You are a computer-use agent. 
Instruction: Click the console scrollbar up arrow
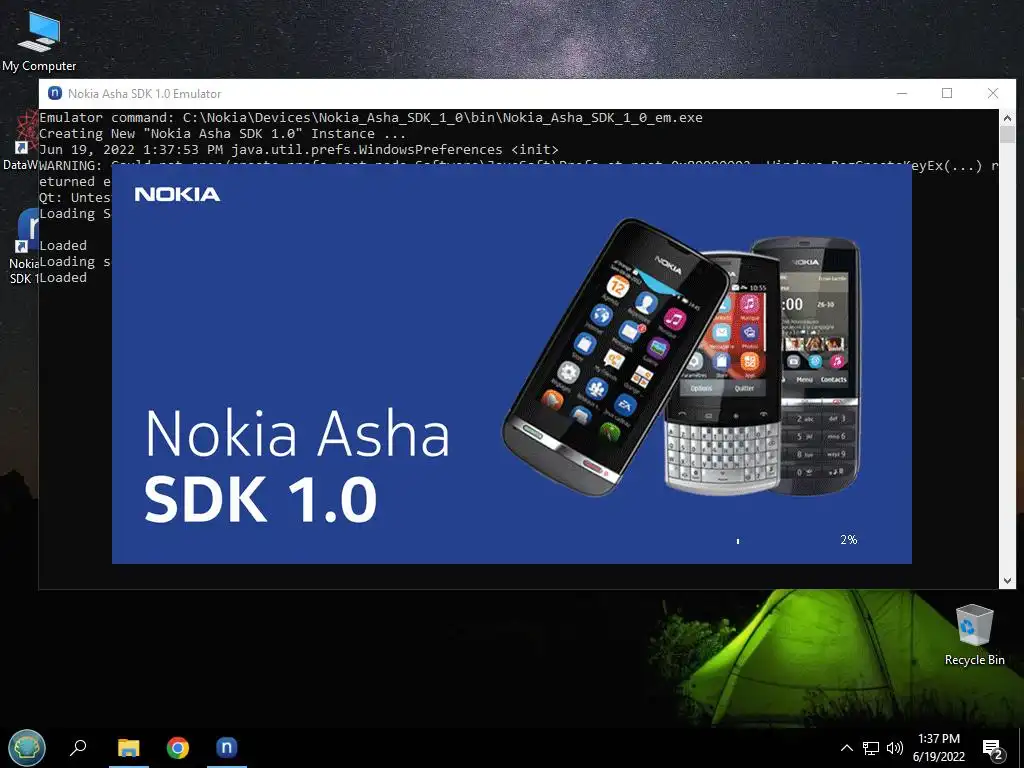1007,118
